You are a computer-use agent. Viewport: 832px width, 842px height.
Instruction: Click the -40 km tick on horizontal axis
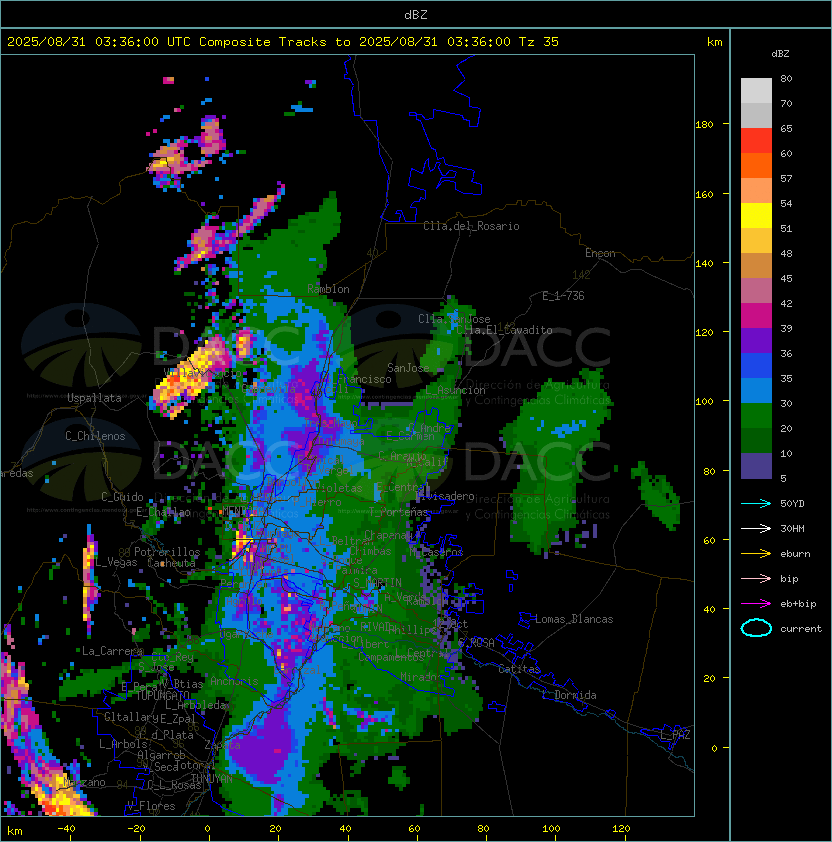66,829
